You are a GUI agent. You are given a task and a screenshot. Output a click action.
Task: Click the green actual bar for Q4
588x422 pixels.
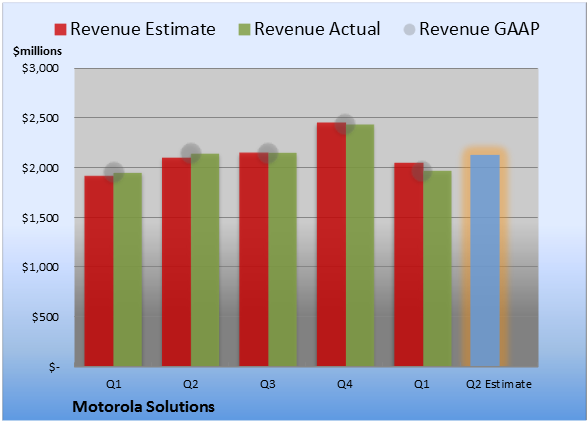pos(360,245)
